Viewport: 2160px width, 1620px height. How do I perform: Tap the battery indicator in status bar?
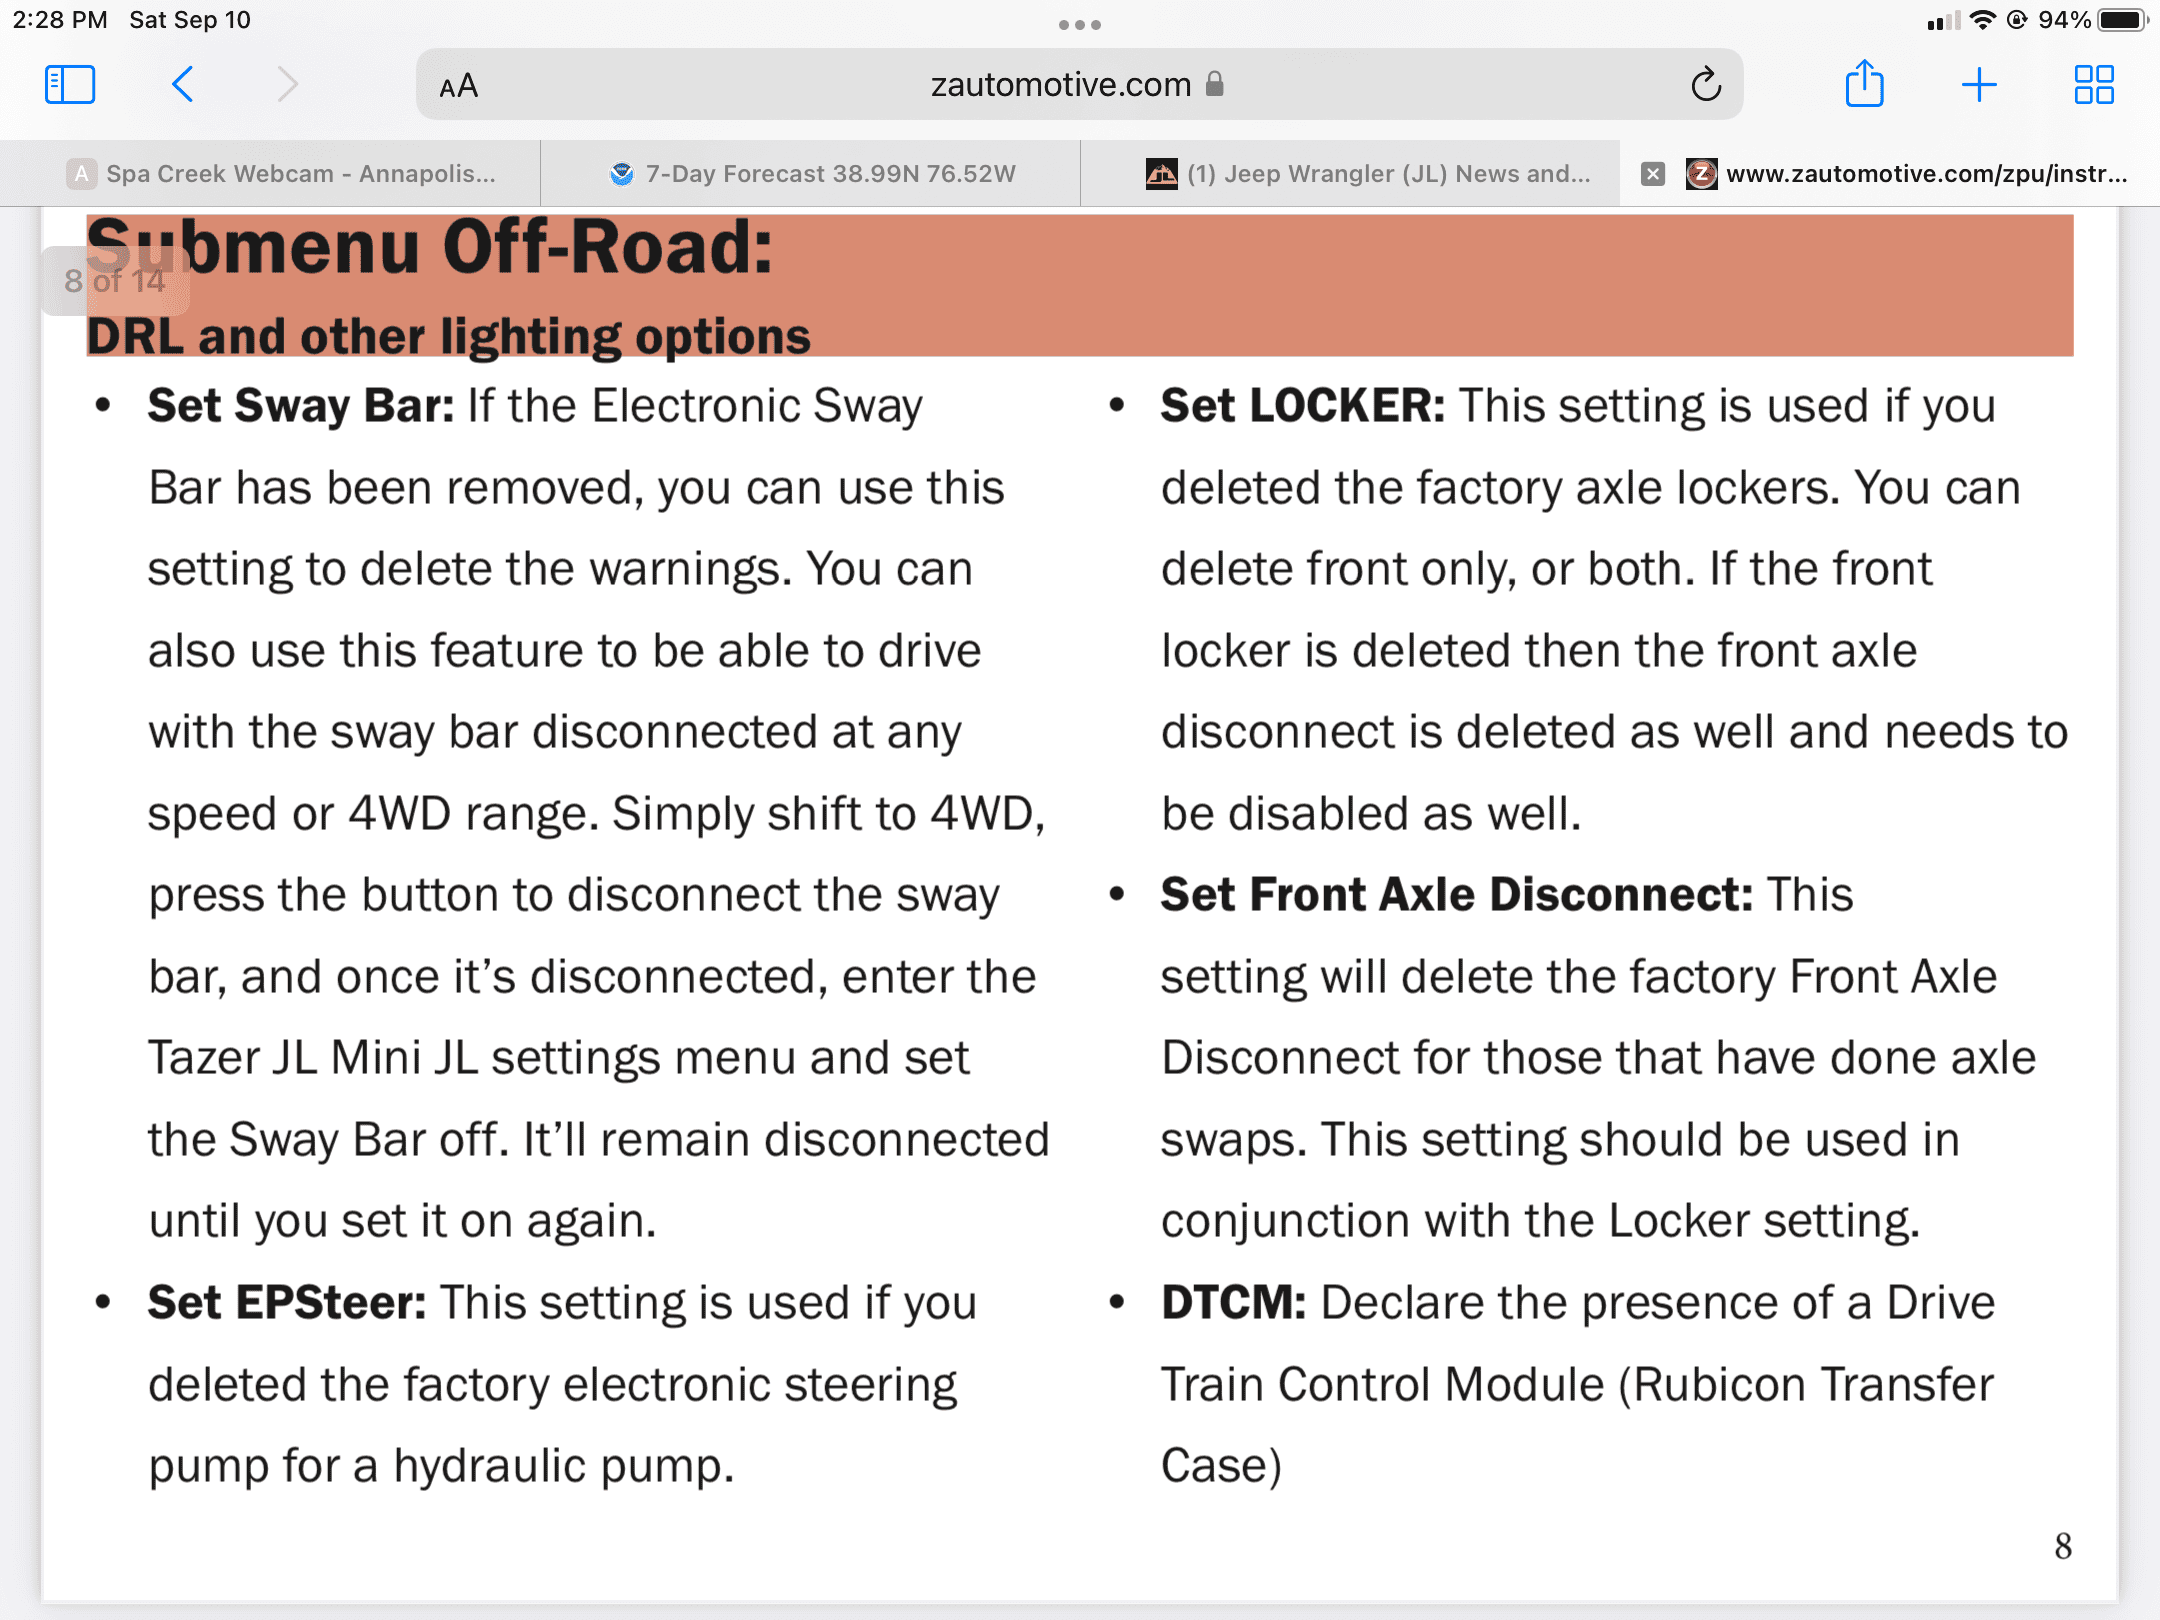pyautogui.click(x=2122, y=20)
